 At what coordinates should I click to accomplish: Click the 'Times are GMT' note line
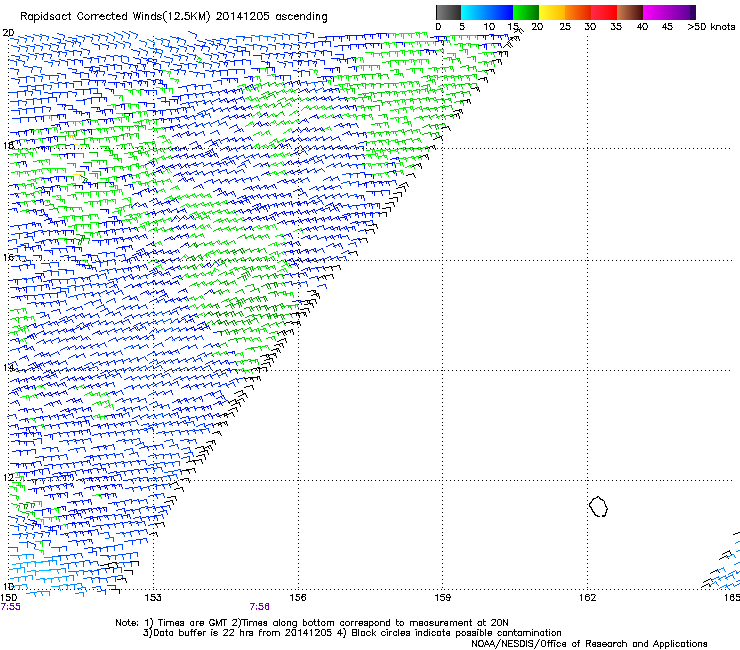click(x=311, y=623)
